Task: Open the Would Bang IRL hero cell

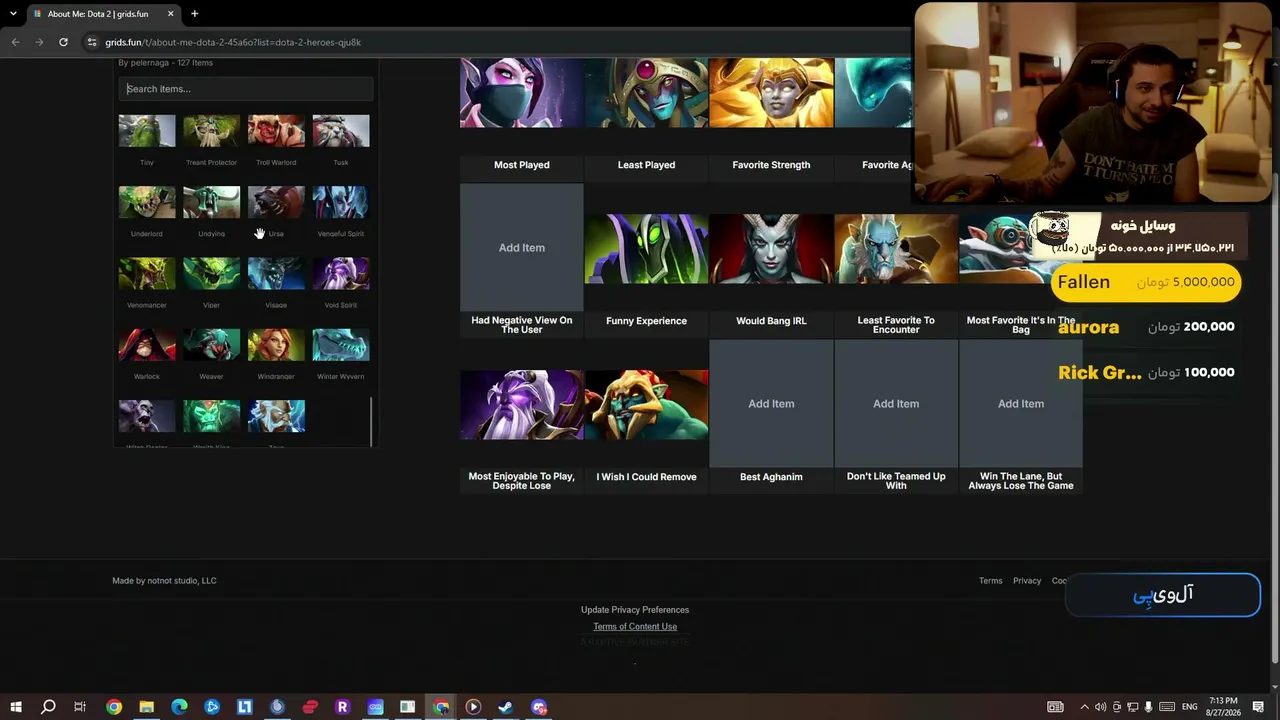Action: (771, 248)
